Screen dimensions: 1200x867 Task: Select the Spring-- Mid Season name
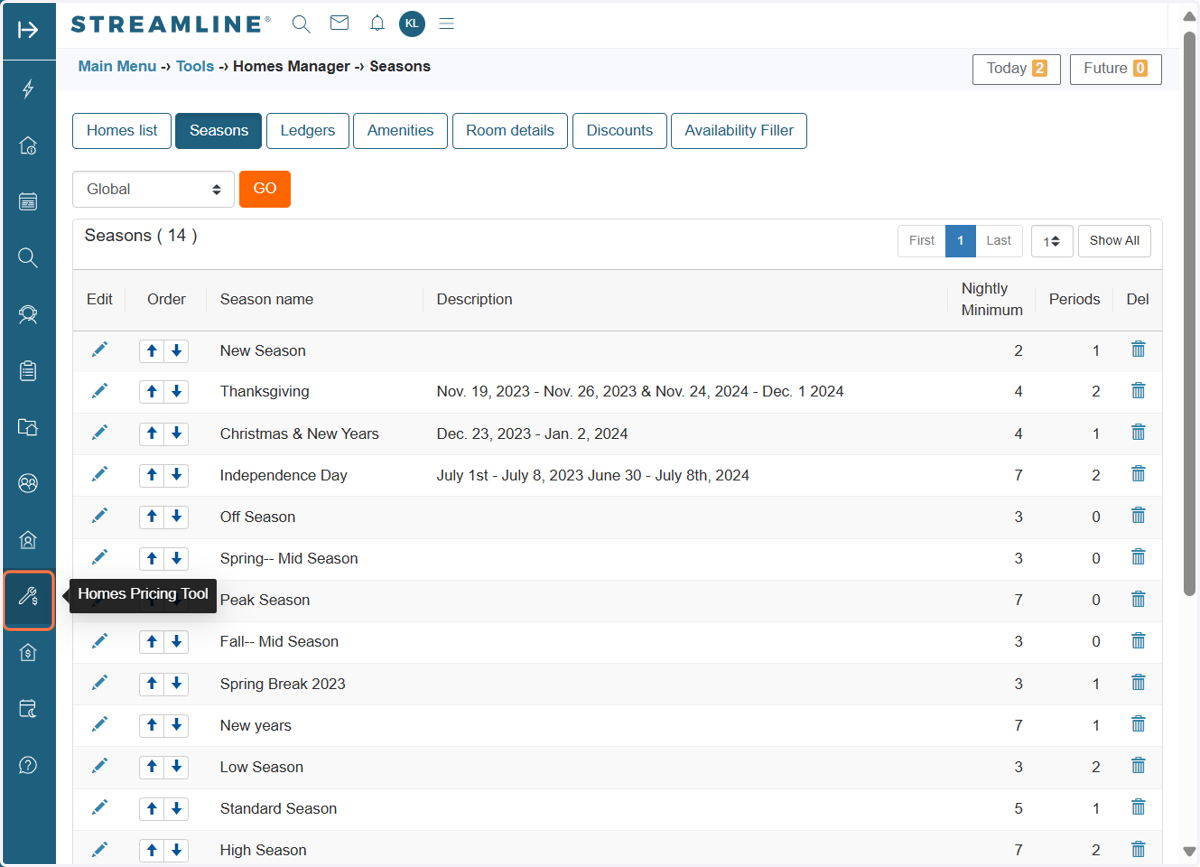[289, 559]
